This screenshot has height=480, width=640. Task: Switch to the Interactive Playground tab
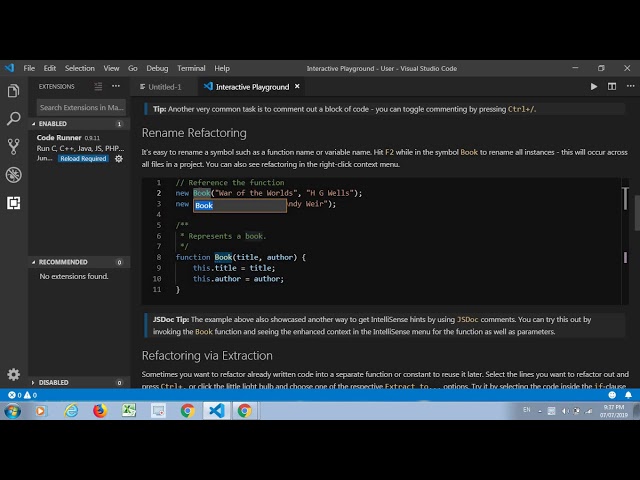coord(252,87)
